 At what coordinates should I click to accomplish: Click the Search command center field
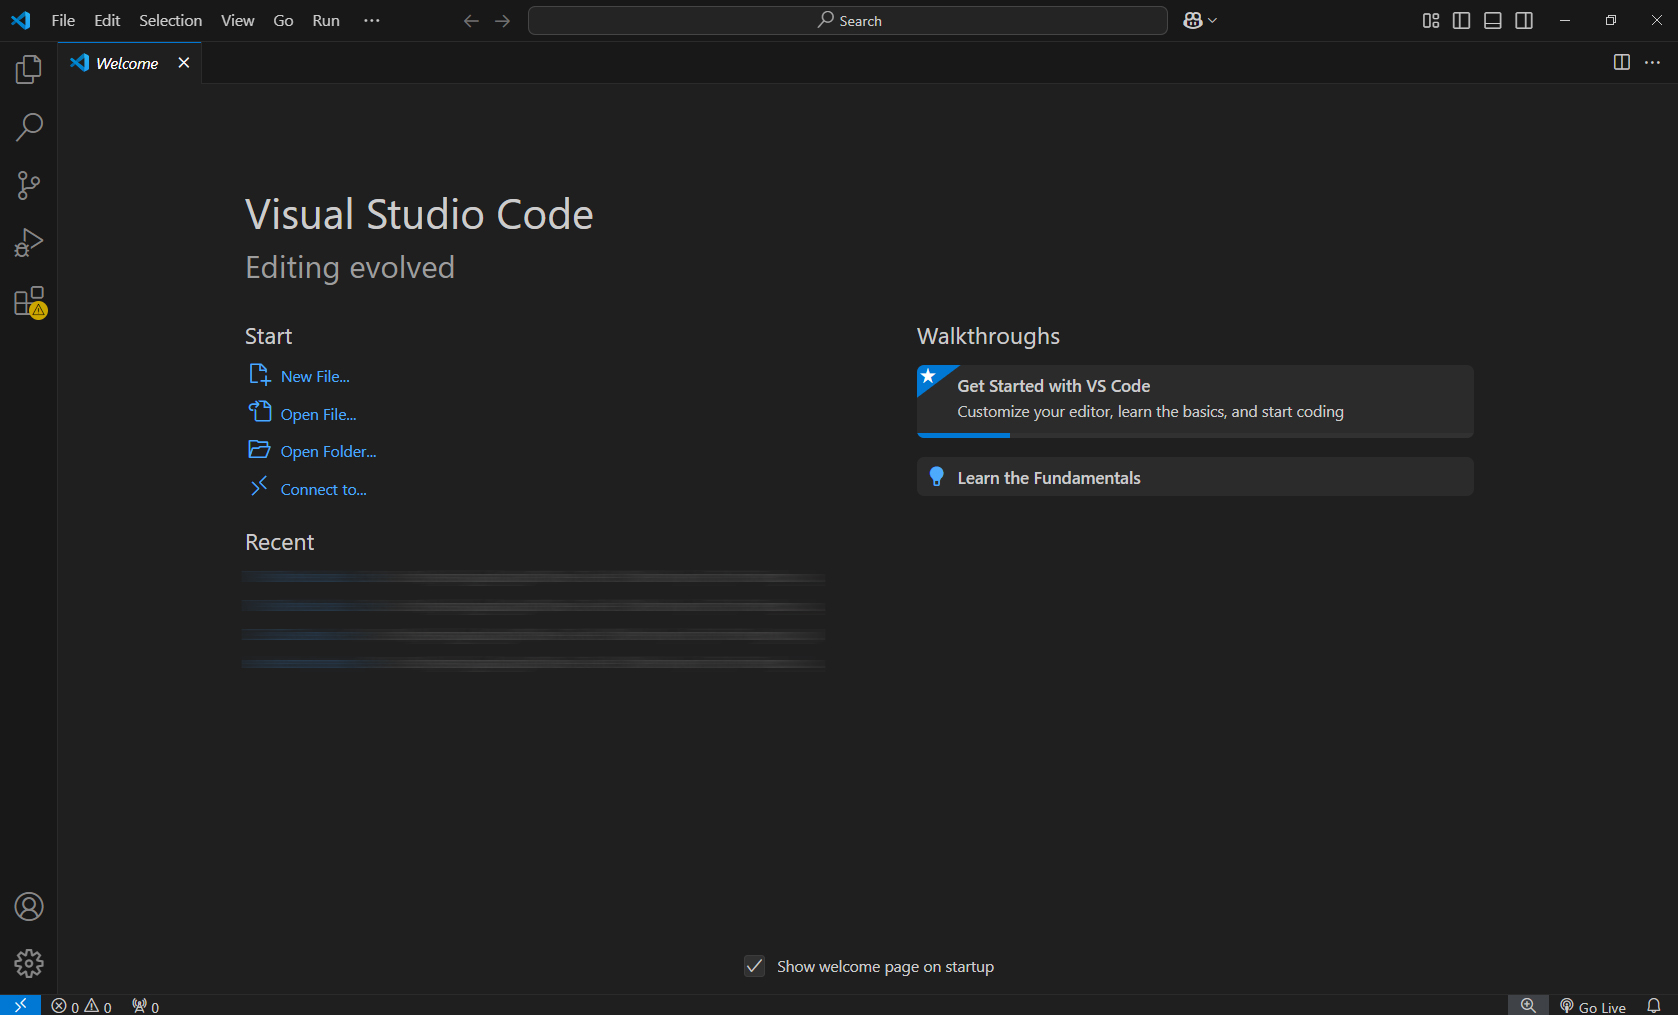847,20
